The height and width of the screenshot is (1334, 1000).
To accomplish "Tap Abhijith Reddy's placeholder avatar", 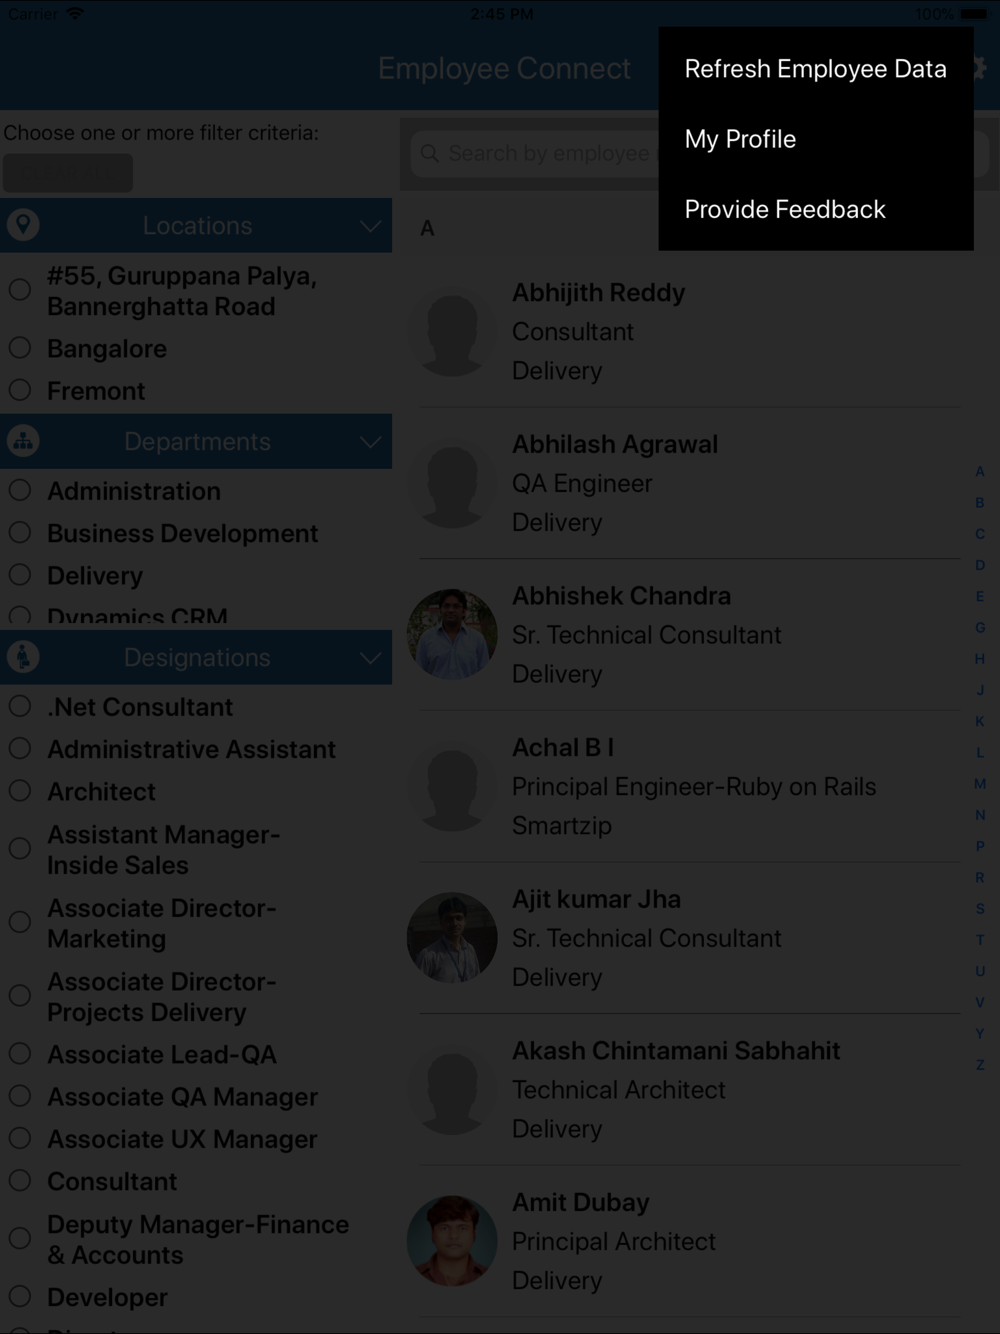I will tap(452, 331).
